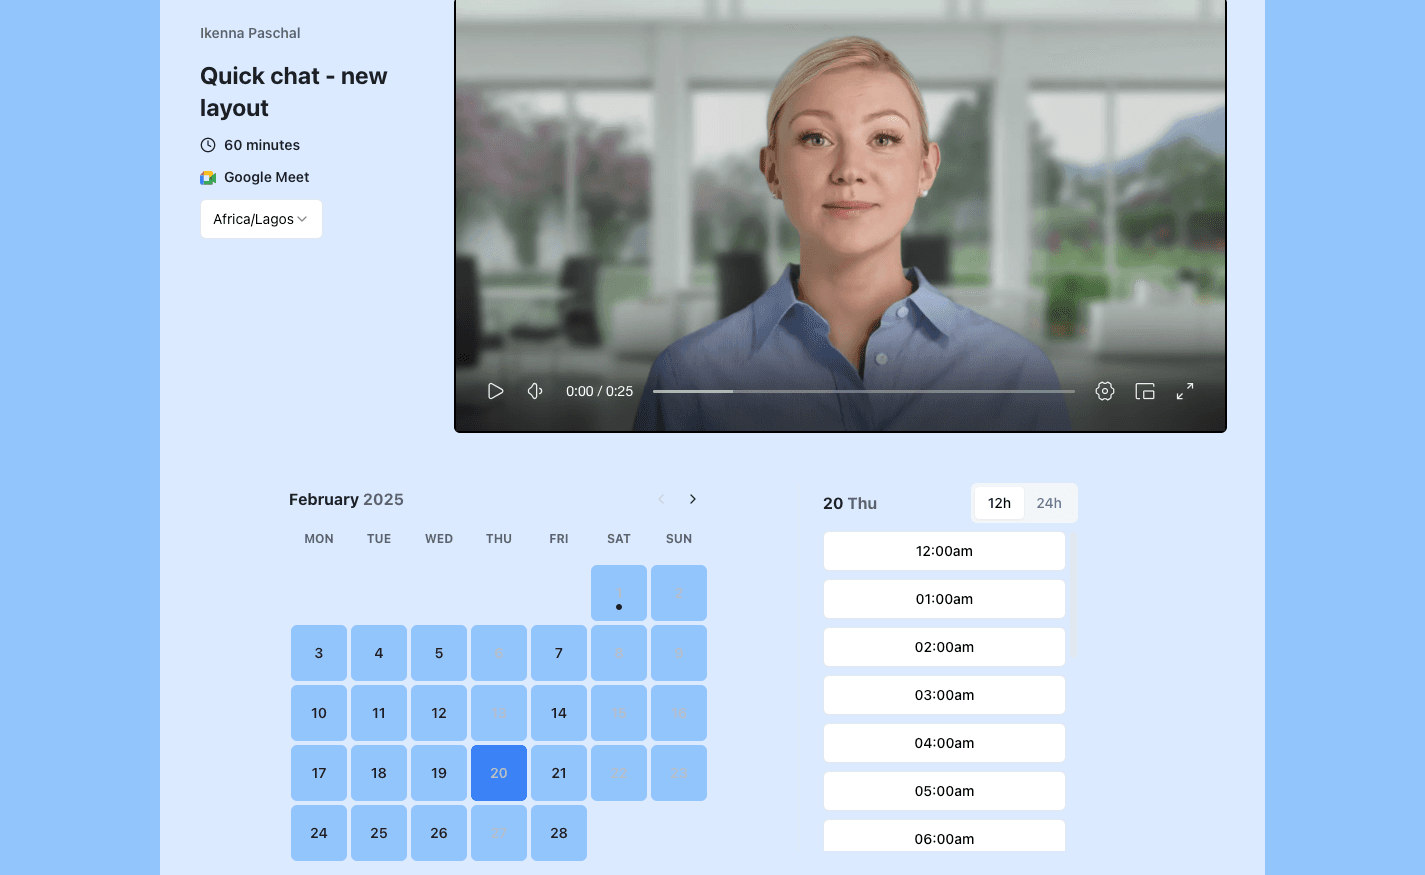Mute the video volume
This screenshot has height=875, width=1425.
535,391
